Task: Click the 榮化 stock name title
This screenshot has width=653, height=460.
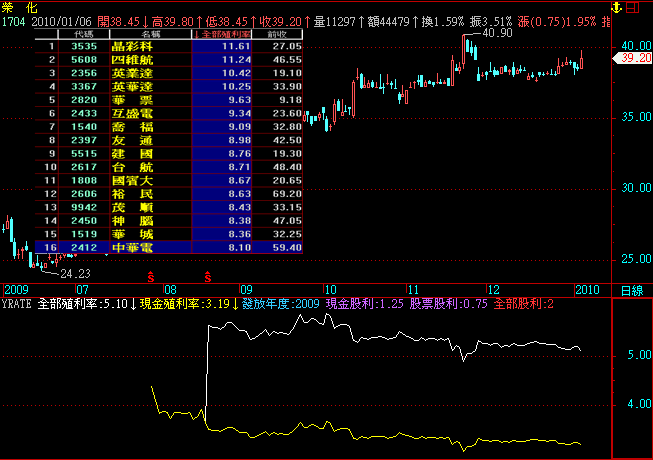Action: [20, 6]
